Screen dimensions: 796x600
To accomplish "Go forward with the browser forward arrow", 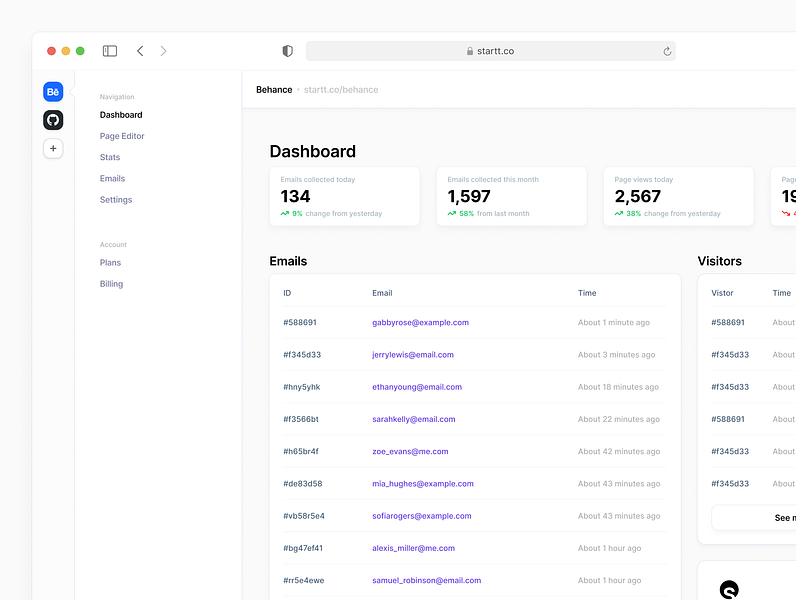I will coord(163,51).
